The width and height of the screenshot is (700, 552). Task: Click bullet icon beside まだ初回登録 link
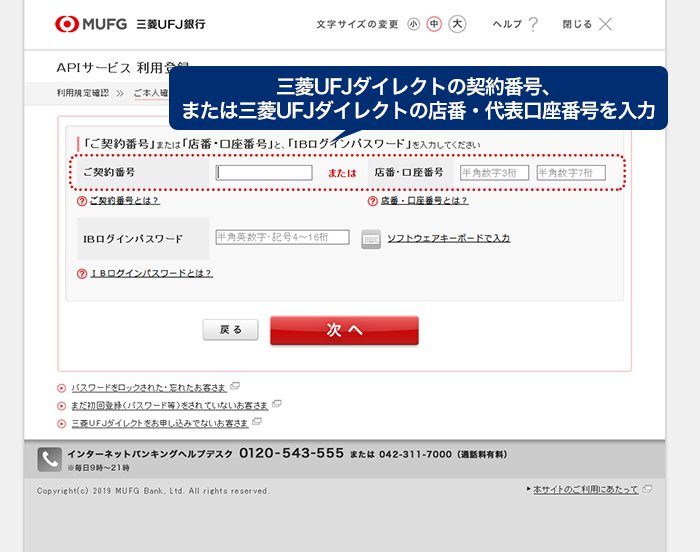click(x=62, y=406)
